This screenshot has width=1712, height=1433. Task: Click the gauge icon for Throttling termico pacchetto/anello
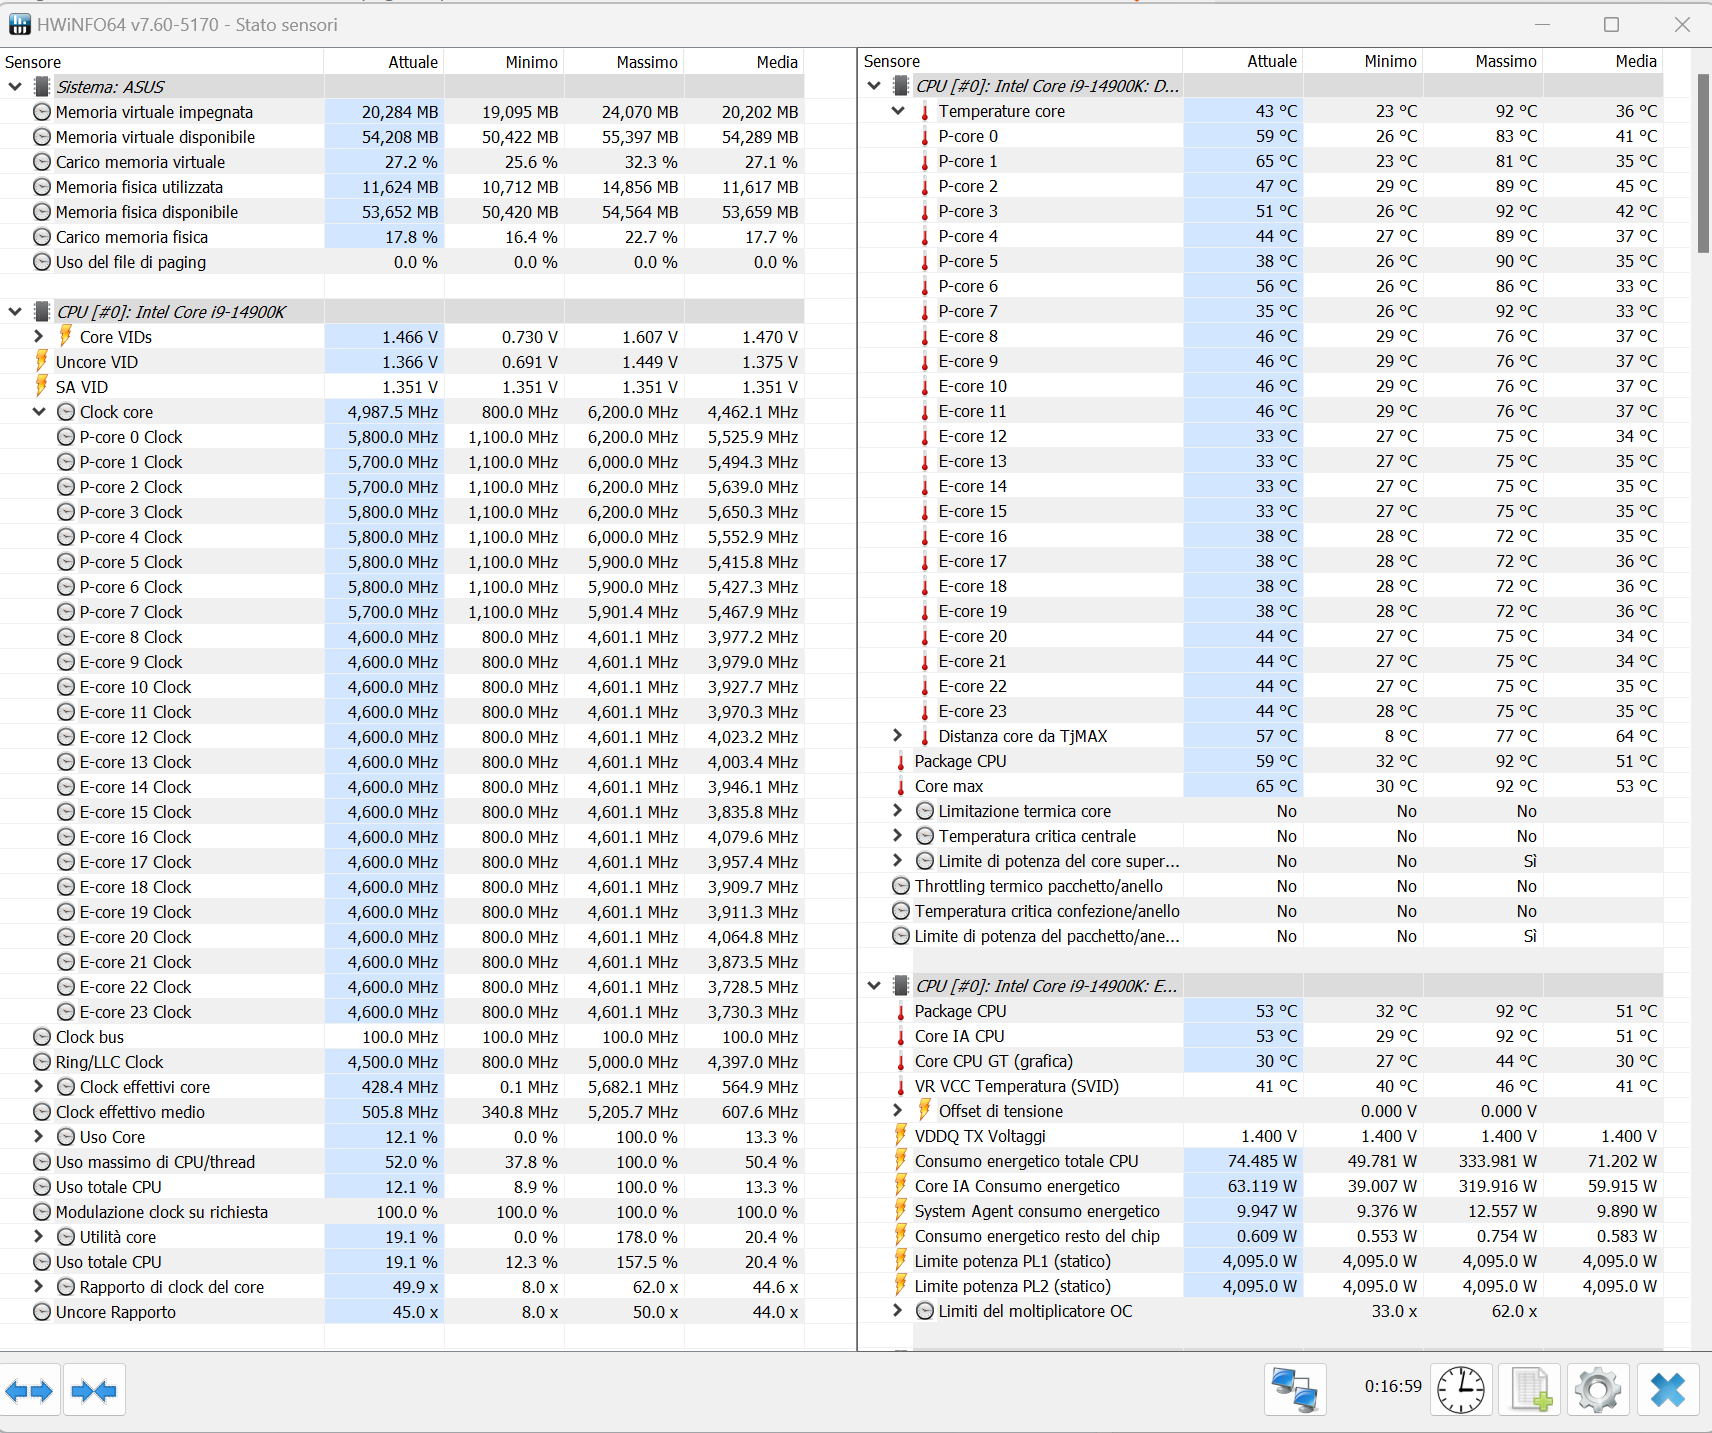901,886
